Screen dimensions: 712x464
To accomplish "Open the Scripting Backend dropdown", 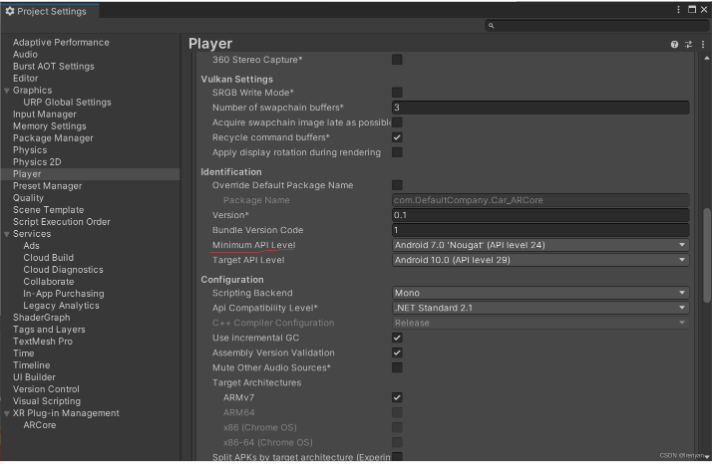I will point(540,293).
